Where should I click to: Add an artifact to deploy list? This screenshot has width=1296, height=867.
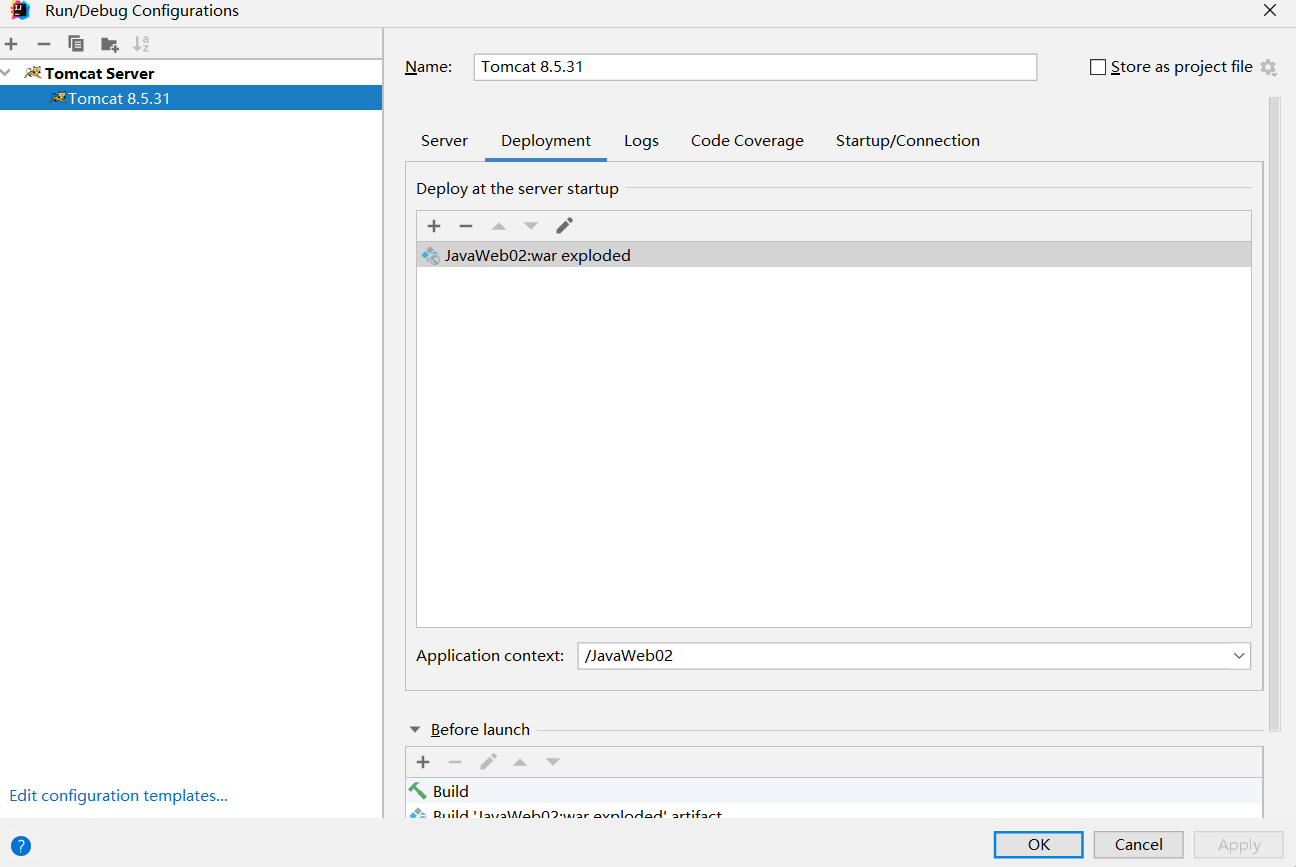[x=433, y=226]
